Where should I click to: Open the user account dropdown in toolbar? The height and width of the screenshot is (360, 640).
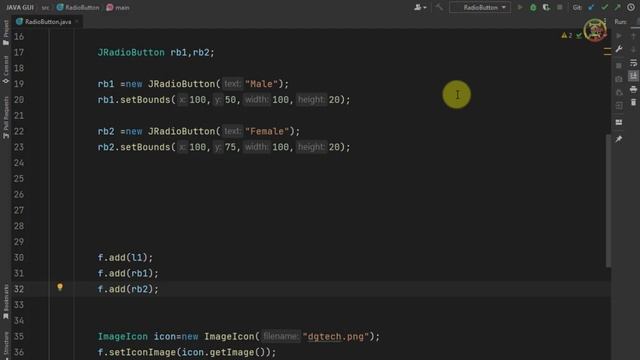click(x=420, y=7)
